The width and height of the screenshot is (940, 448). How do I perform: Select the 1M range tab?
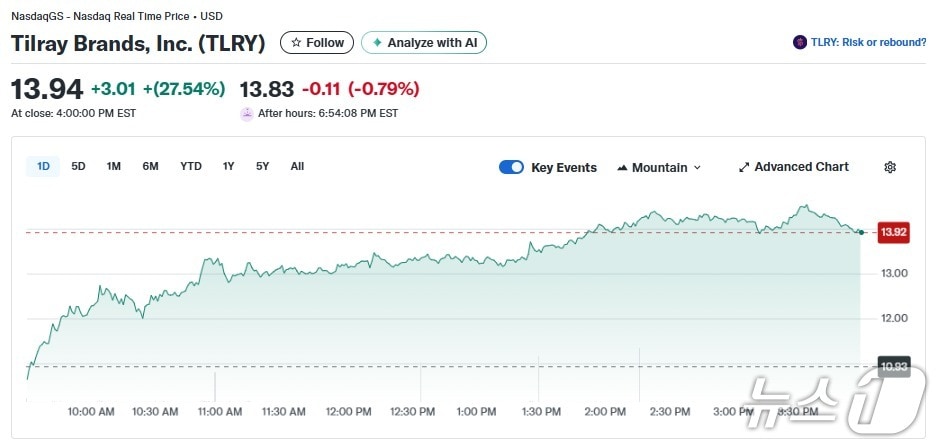click(114, 166)
